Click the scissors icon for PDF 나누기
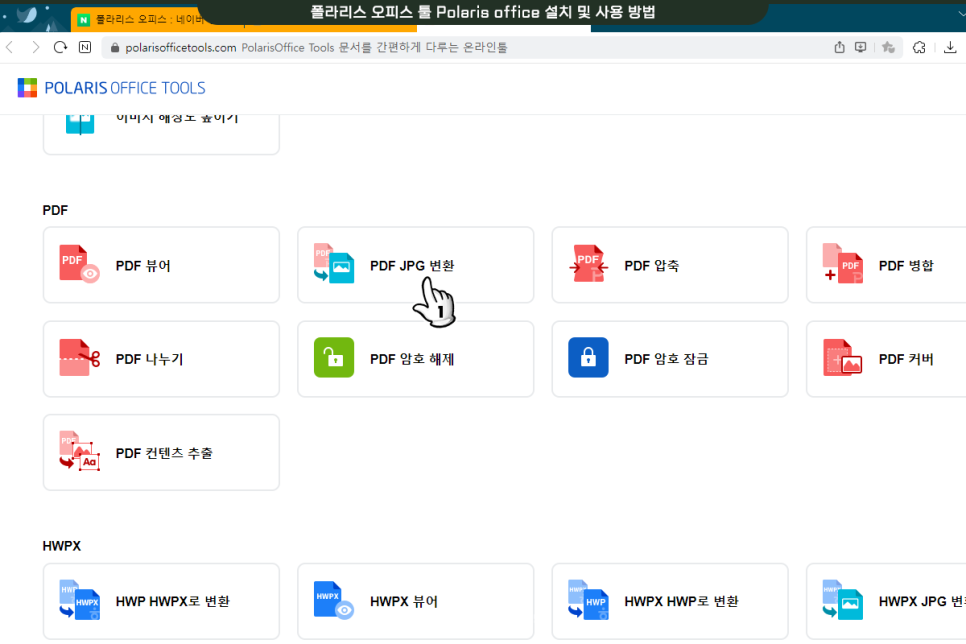Image resolution: width=966 pixels, height=644 pixels. 78,359
